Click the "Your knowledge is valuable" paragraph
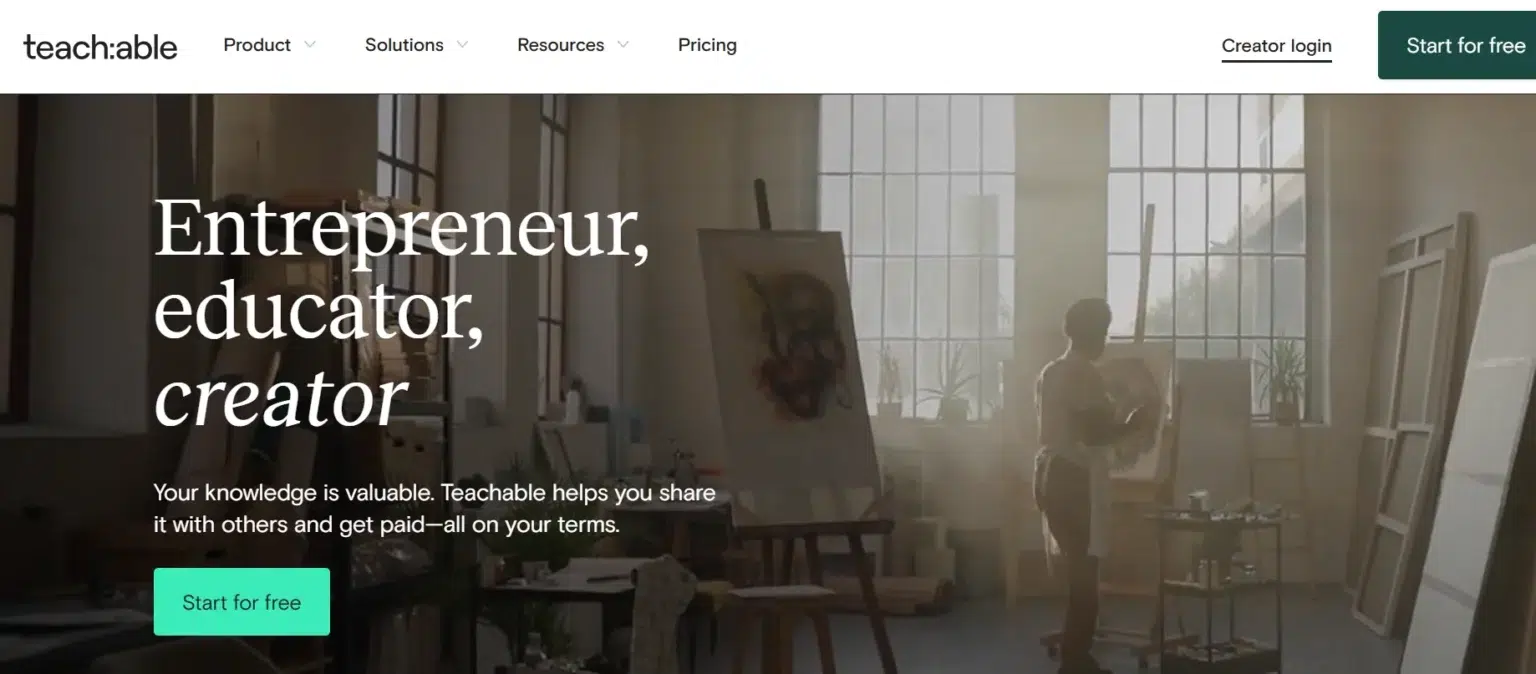 click(434, 508)
